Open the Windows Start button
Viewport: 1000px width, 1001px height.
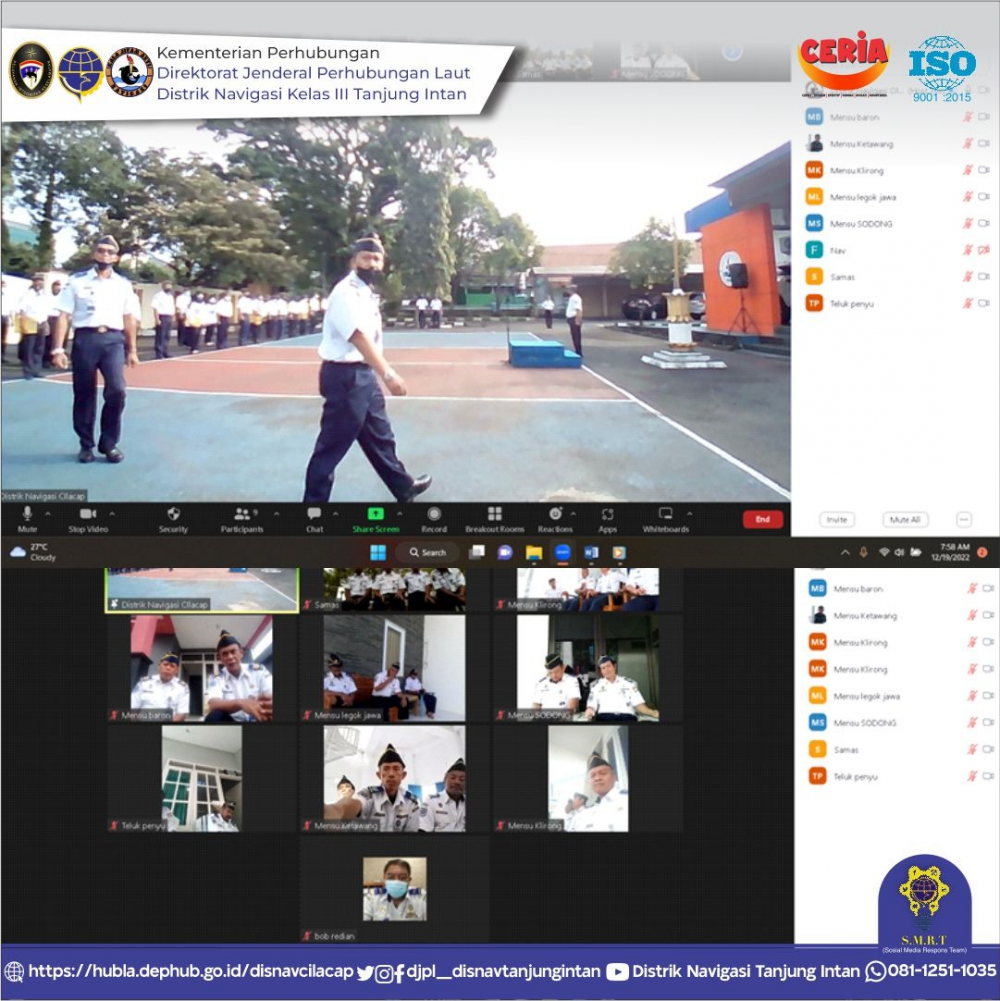coord(378,552)
